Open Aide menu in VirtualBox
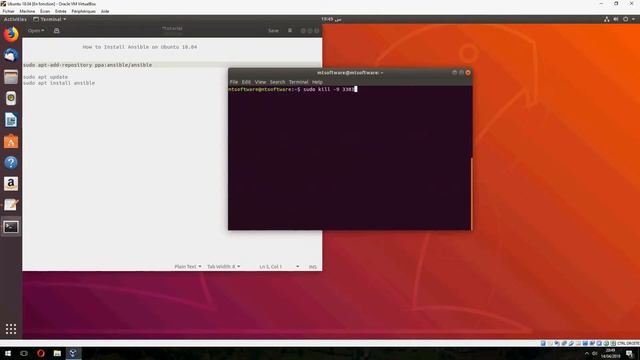 point(105,11)
